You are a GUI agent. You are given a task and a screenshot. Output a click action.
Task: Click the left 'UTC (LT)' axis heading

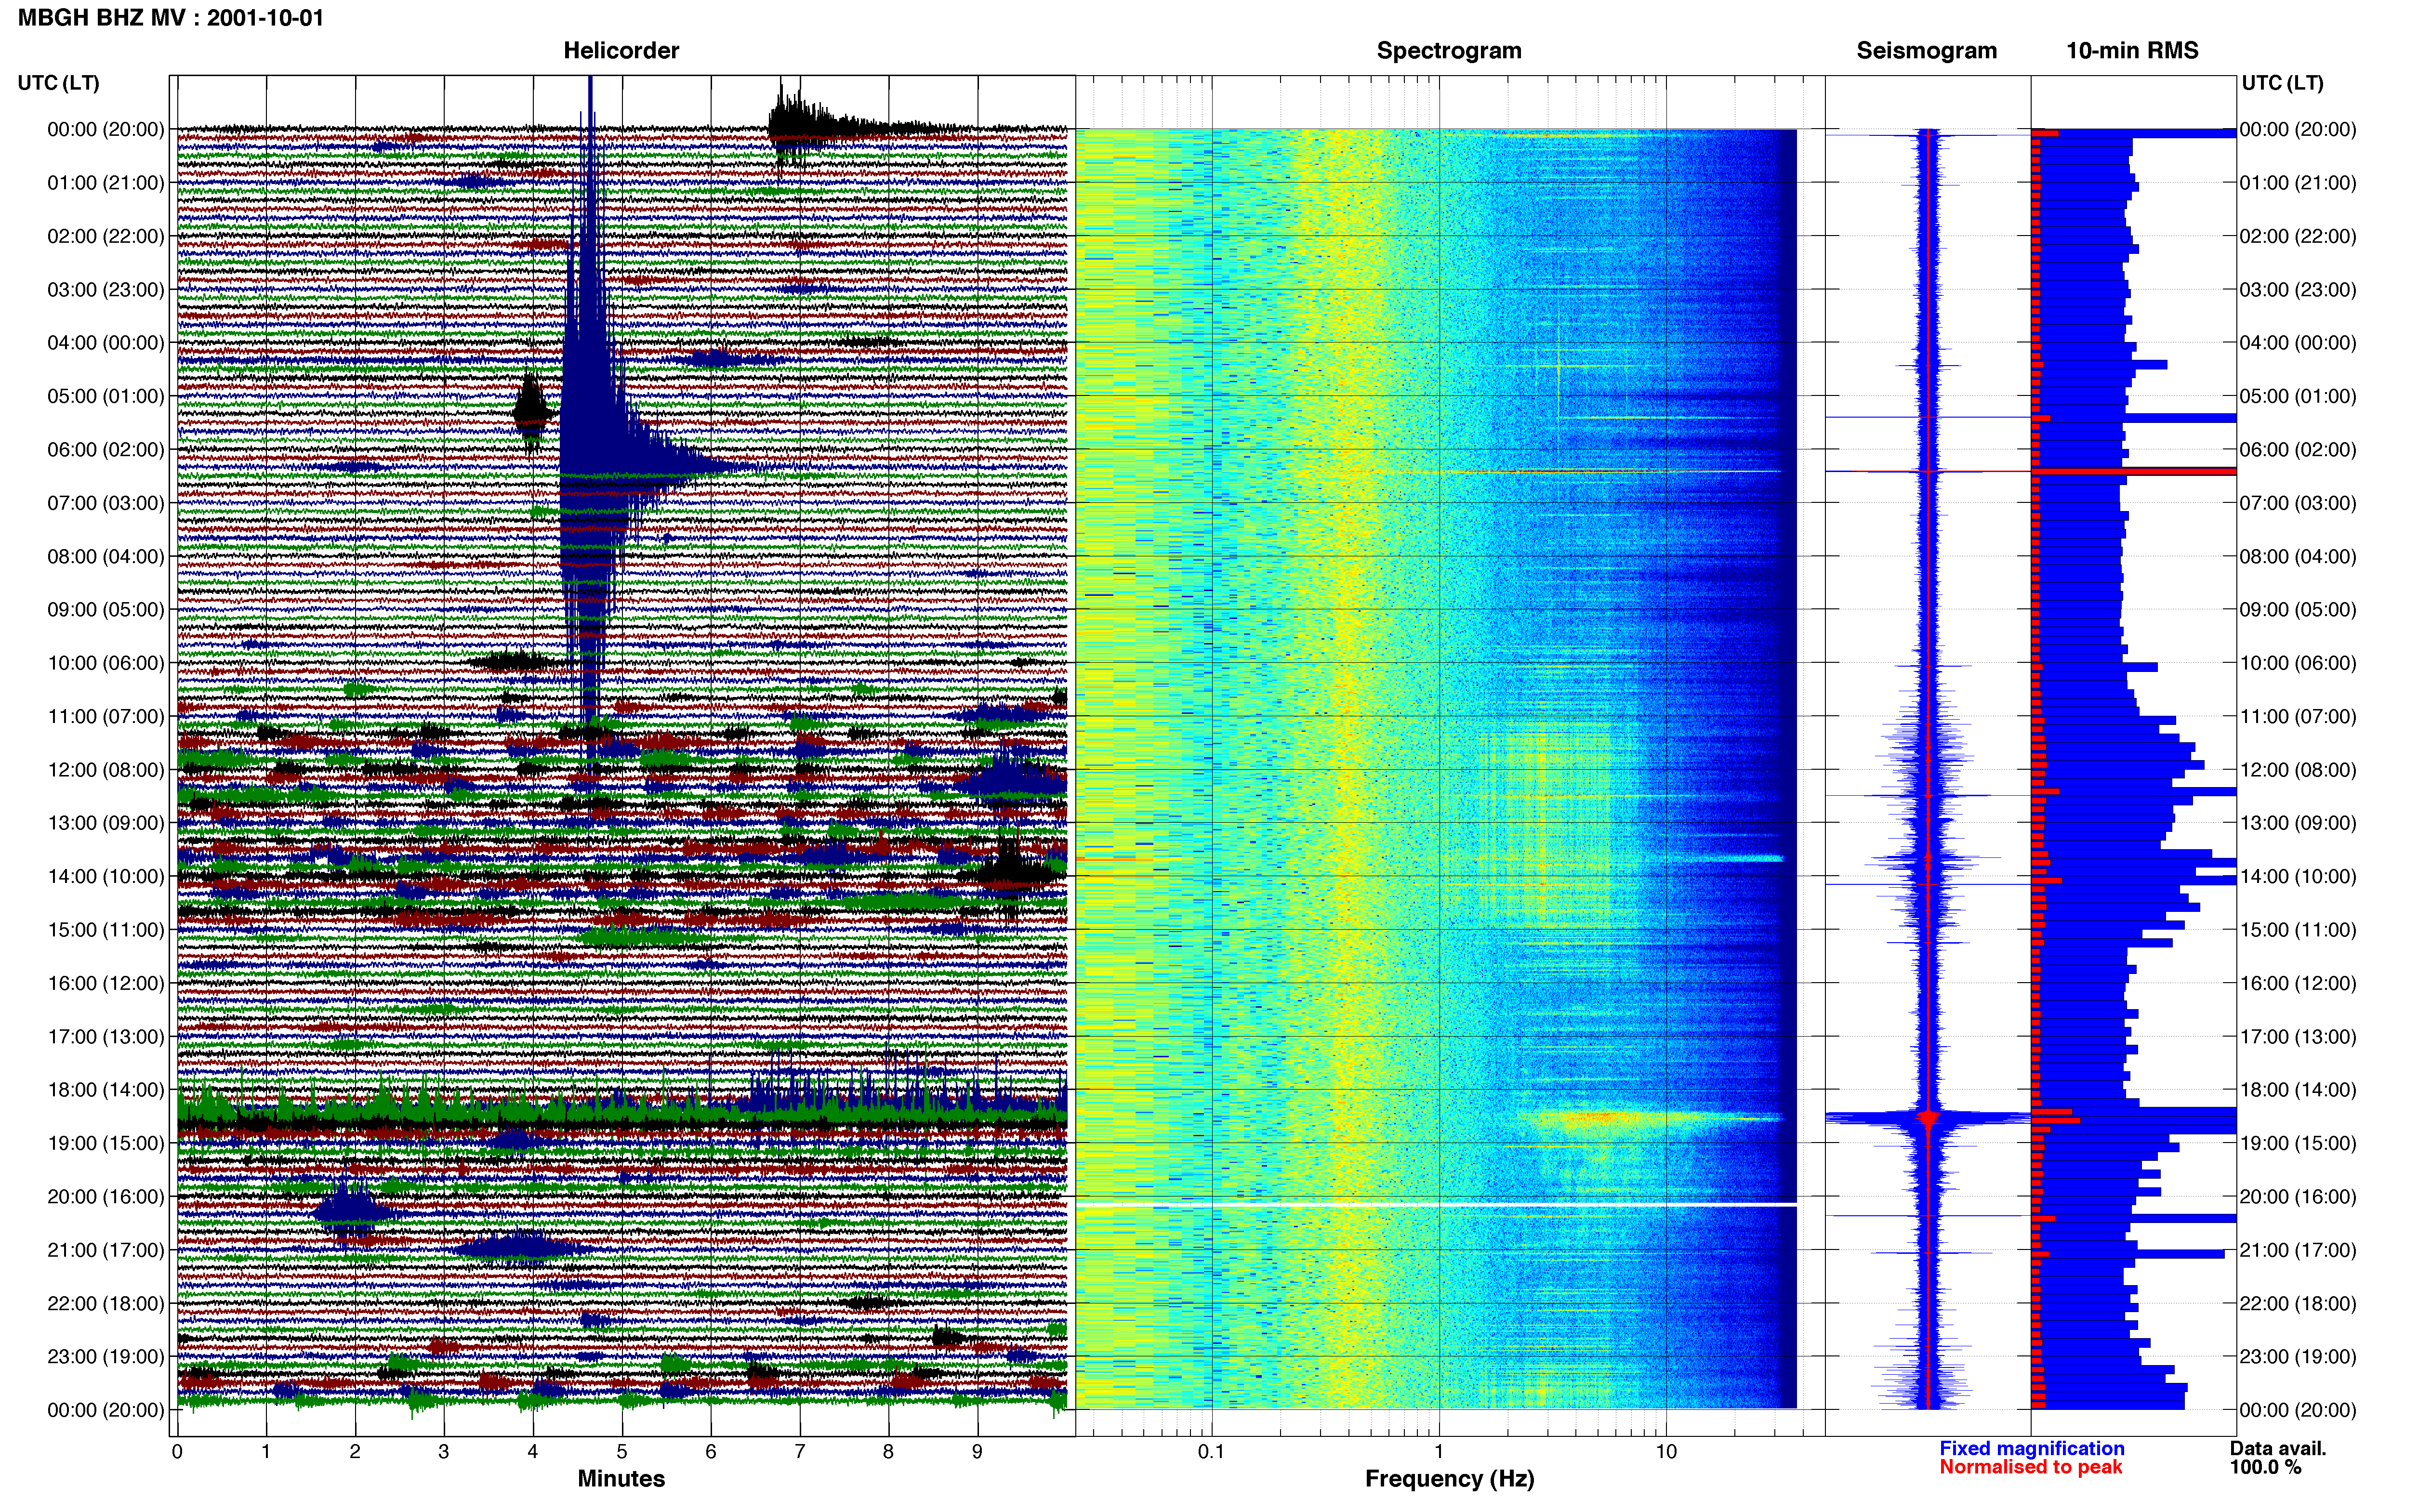(x=58, y=82)
